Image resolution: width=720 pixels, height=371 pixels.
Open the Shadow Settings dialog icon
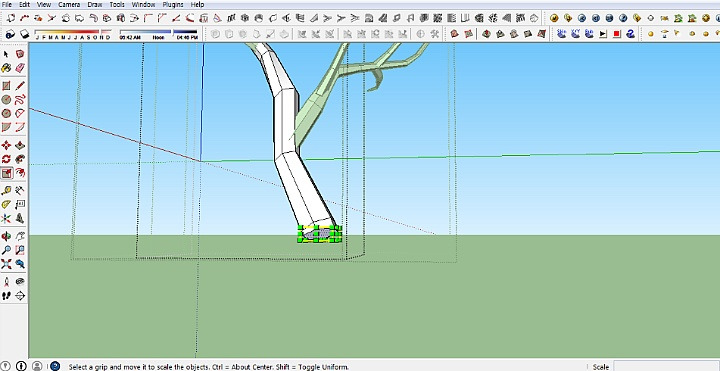[x=10, y=34]
